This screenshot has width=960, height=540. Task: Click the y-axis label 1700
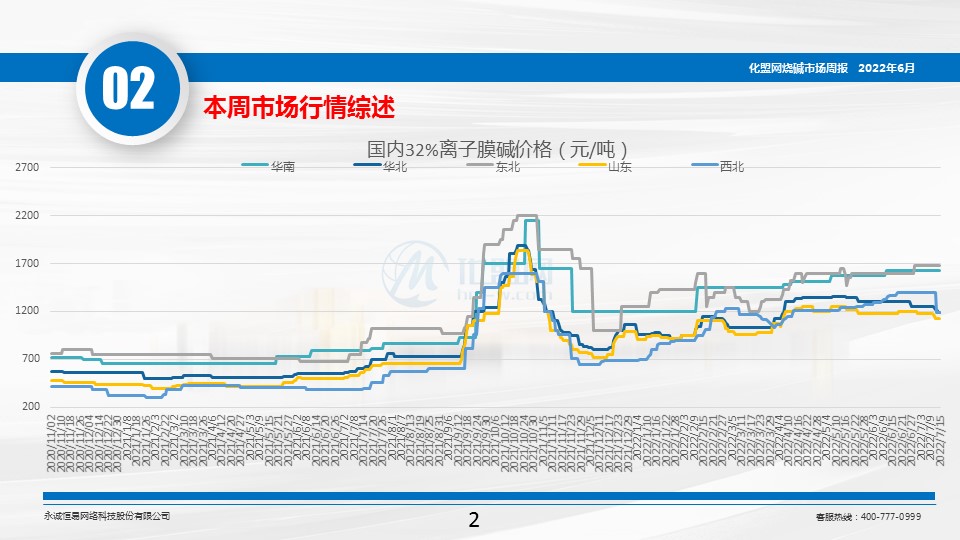click(28, 263)
